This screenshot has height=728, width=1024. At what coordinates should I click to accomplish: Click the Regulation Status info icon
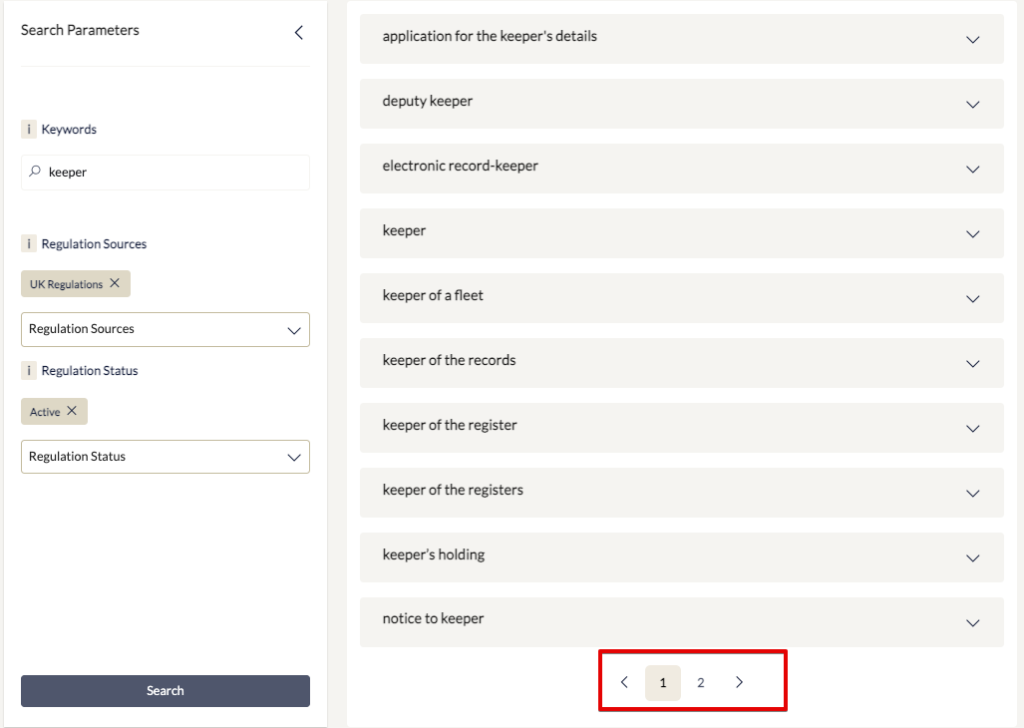click(x=29, y=371)
